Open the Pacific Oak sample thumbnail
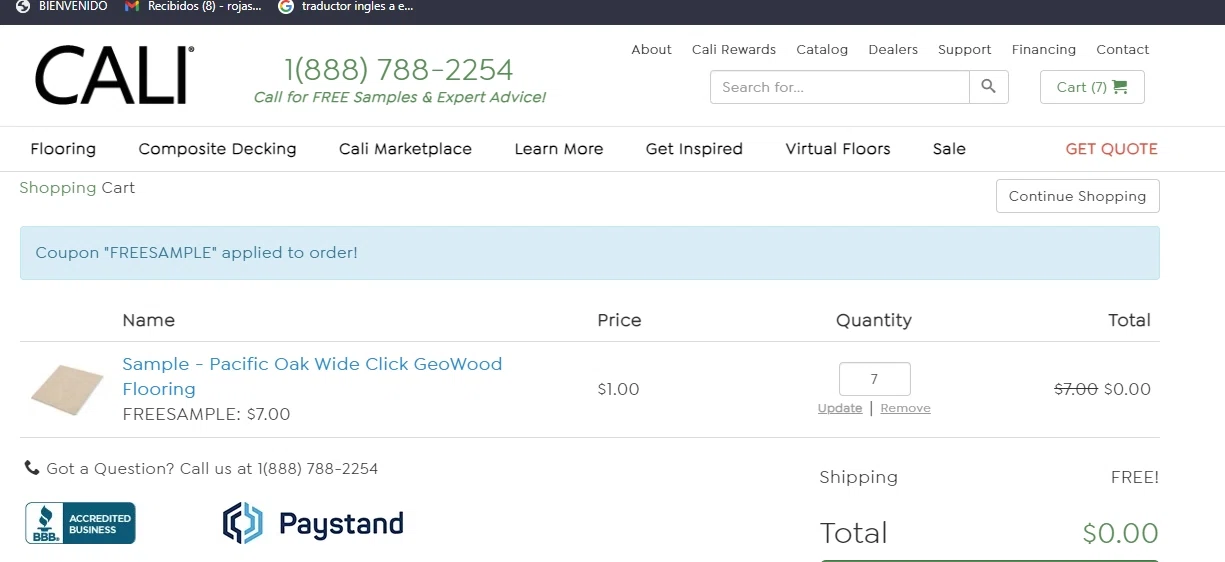The width and height of the screenshot is (1225, 562). [67, 389]
